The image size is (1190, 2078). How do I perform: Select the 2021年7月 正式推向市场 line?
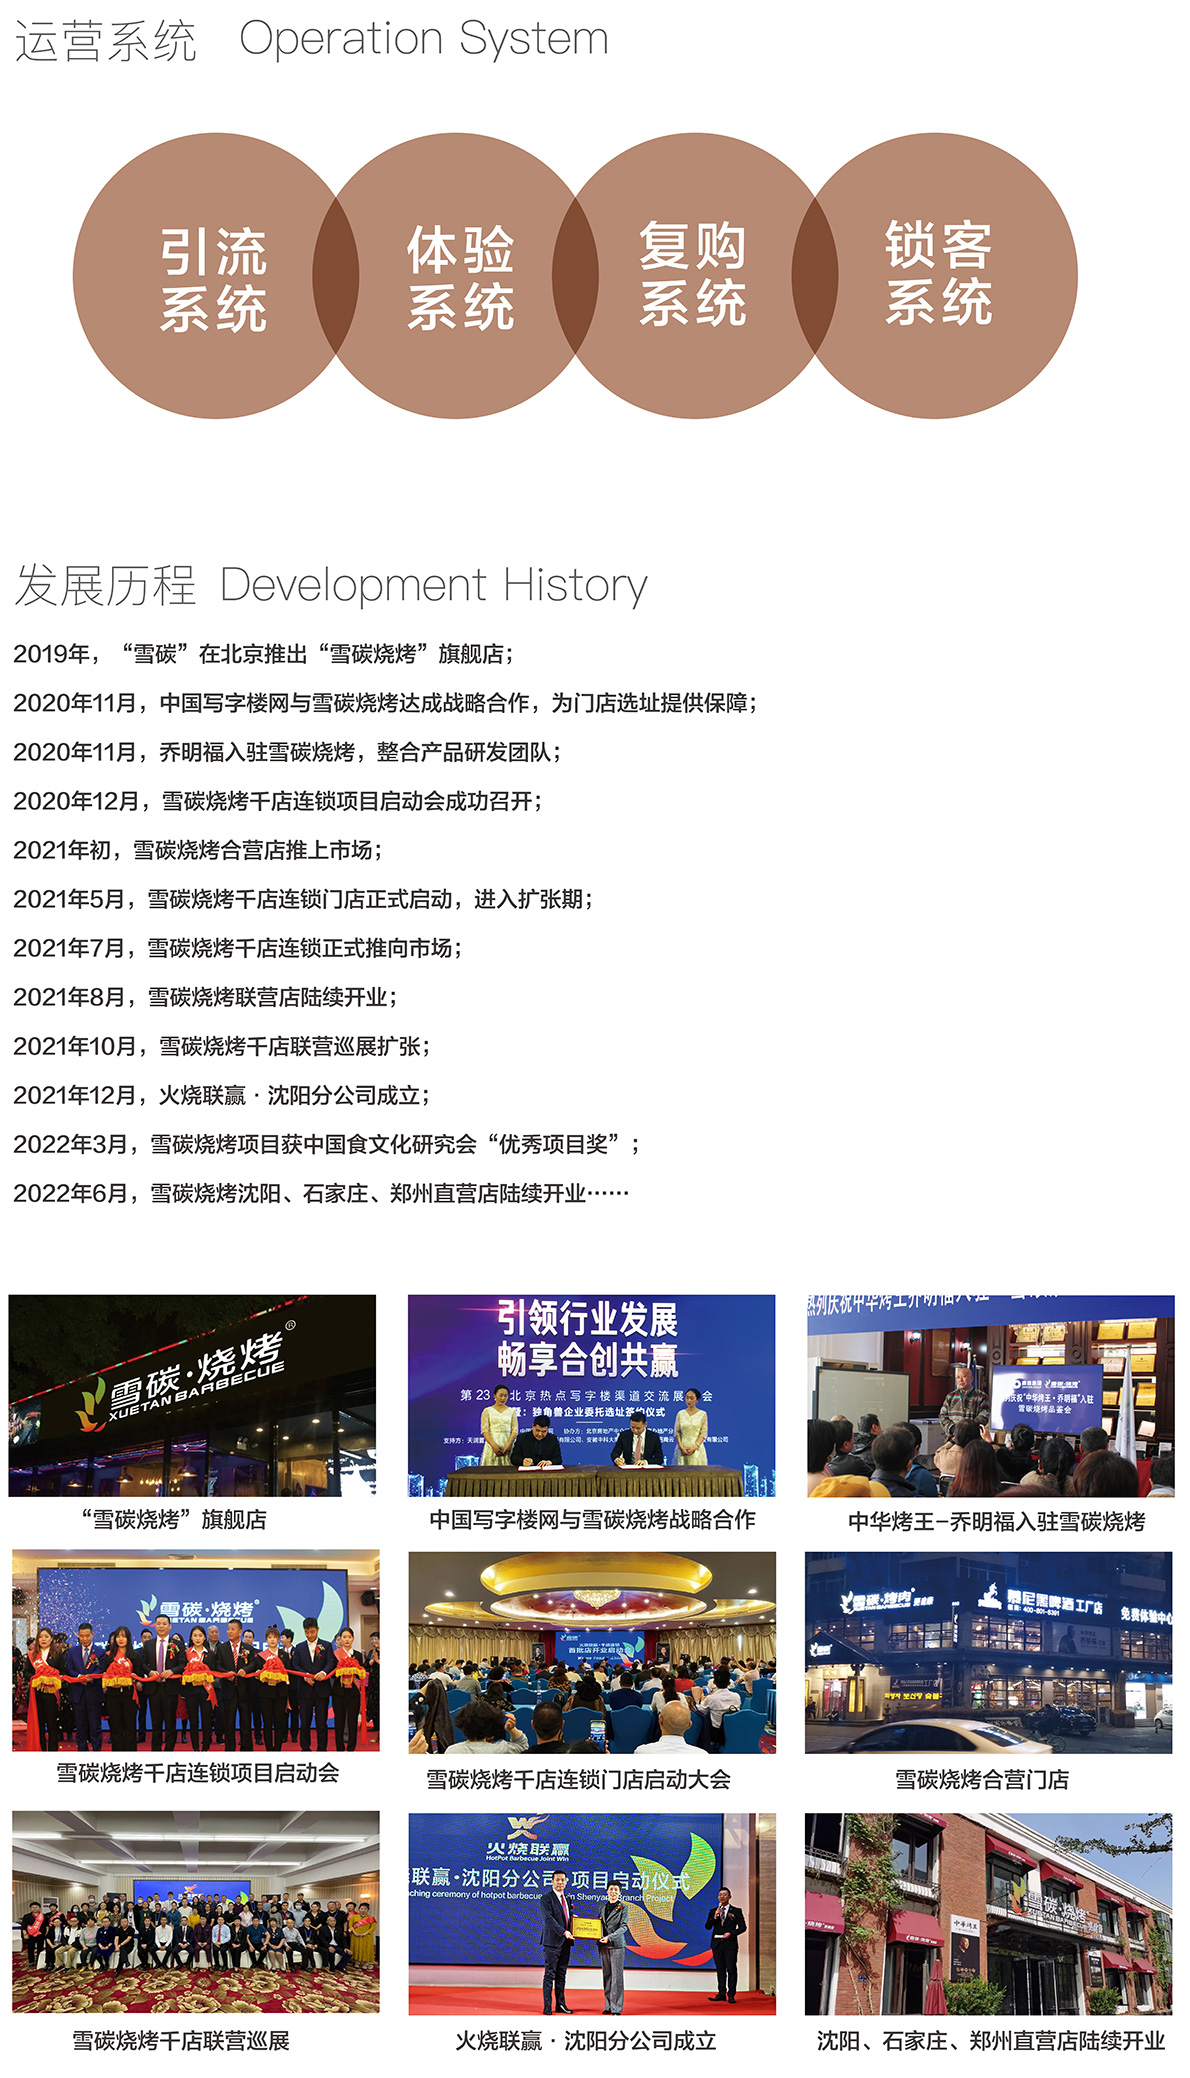click(238, 948)
